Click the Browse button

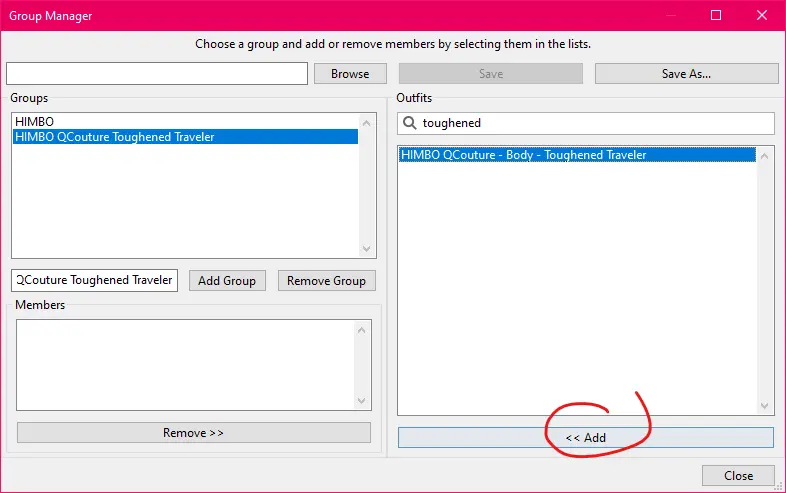point(350,74)
